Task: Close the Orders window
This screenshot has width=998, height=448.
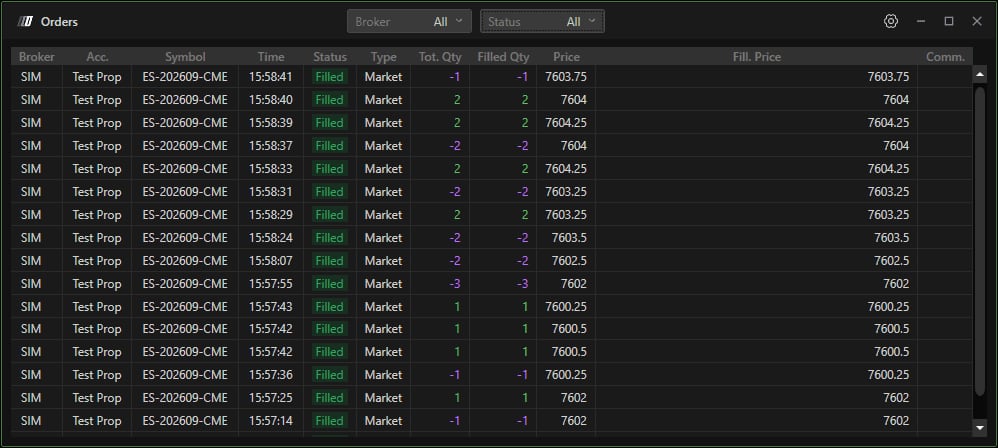Action: tap(977, 21)
